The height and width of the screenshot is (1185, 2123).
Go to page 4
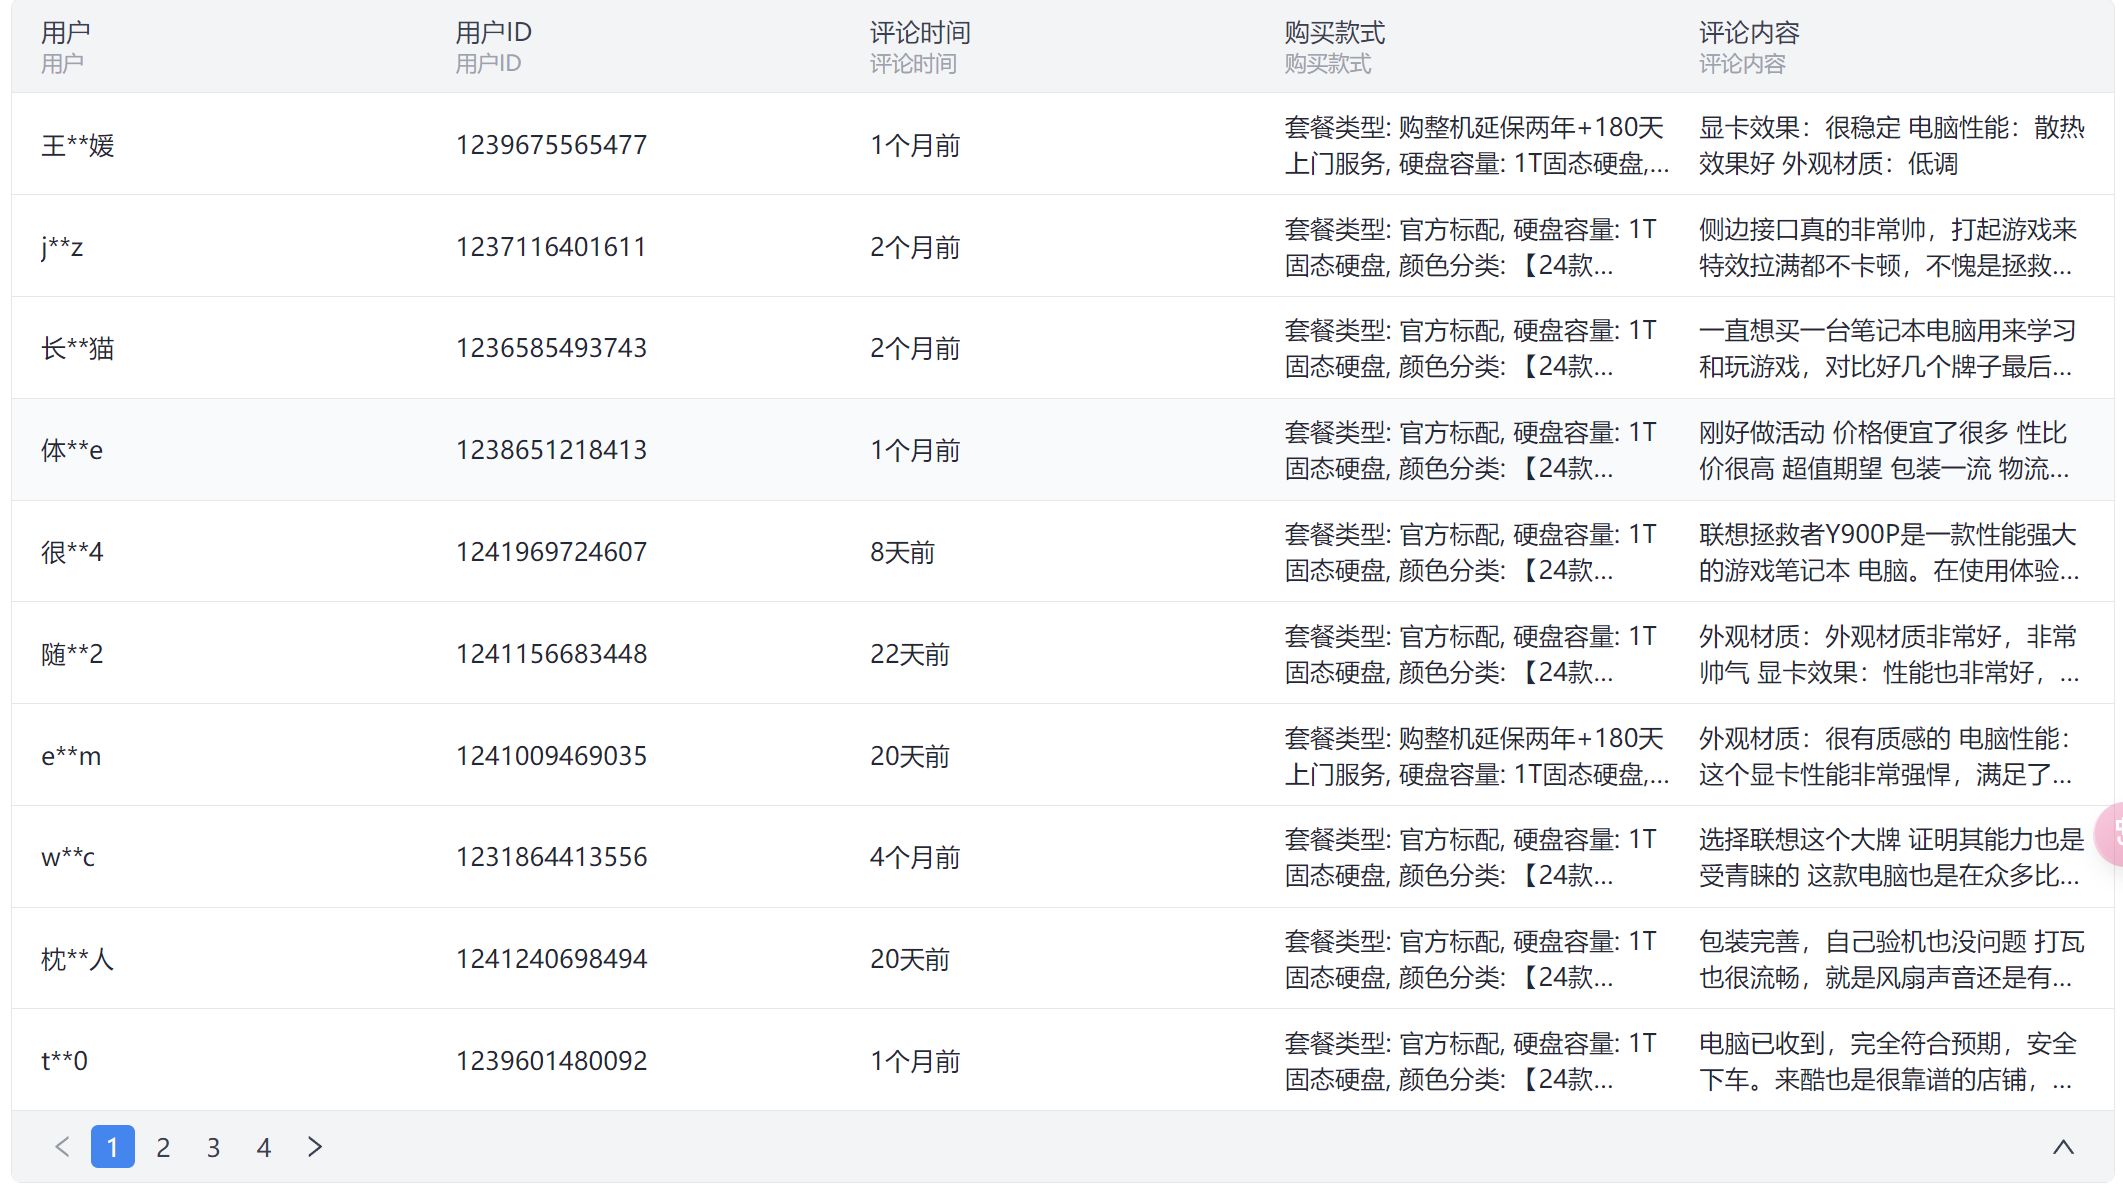click(x=264, y=1147)
